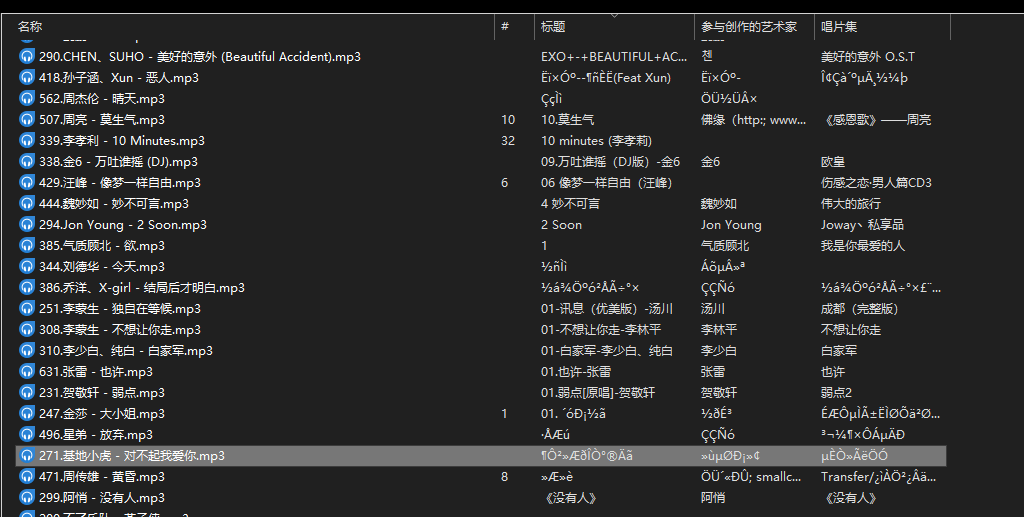Click artist cell 李林平

pos(718,330)
